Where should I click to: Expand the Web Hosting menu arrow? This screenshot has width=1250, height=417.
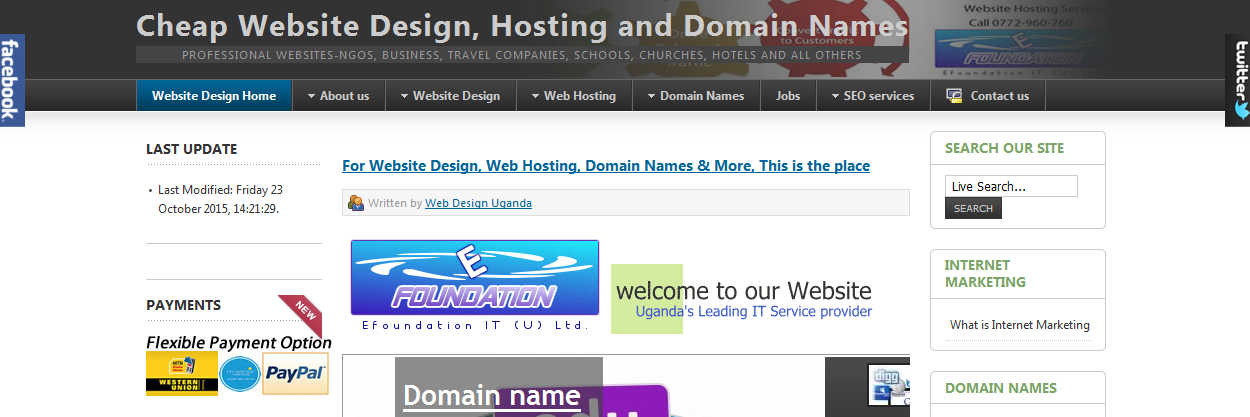point(535,96)
